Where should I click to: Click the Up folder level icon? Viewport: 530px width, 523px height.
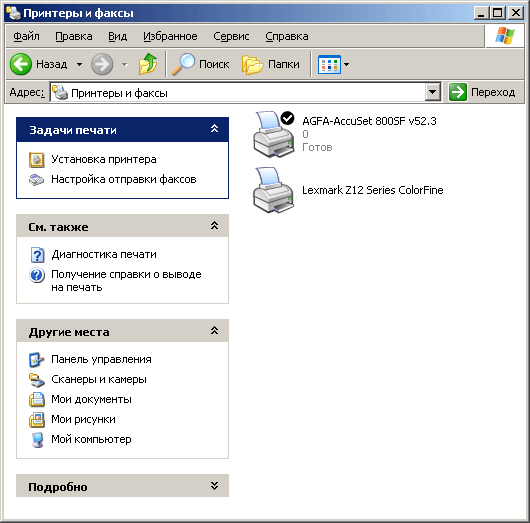148,64
